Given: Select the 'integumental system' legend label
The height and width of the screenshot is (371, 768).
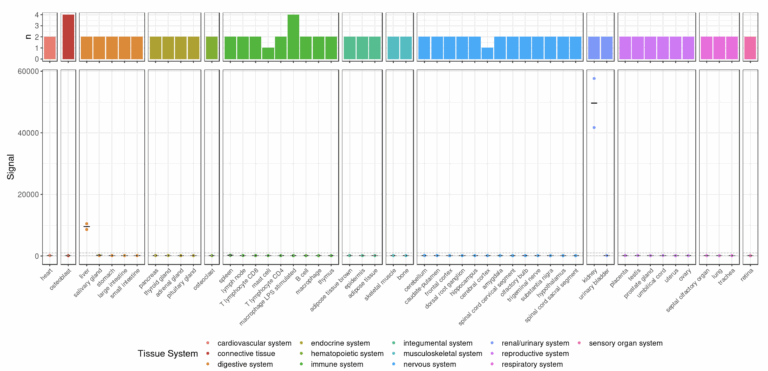Looking at the screenshot, I should coord(438,343).
